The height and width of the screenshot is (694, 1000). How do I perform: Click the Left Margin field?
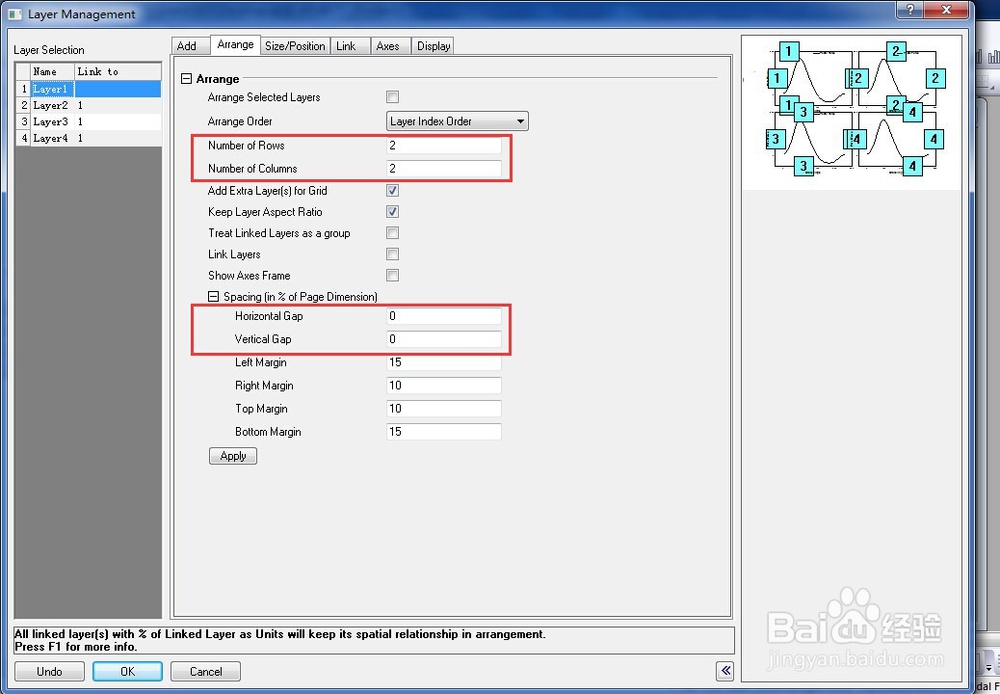tap(444, 362)
